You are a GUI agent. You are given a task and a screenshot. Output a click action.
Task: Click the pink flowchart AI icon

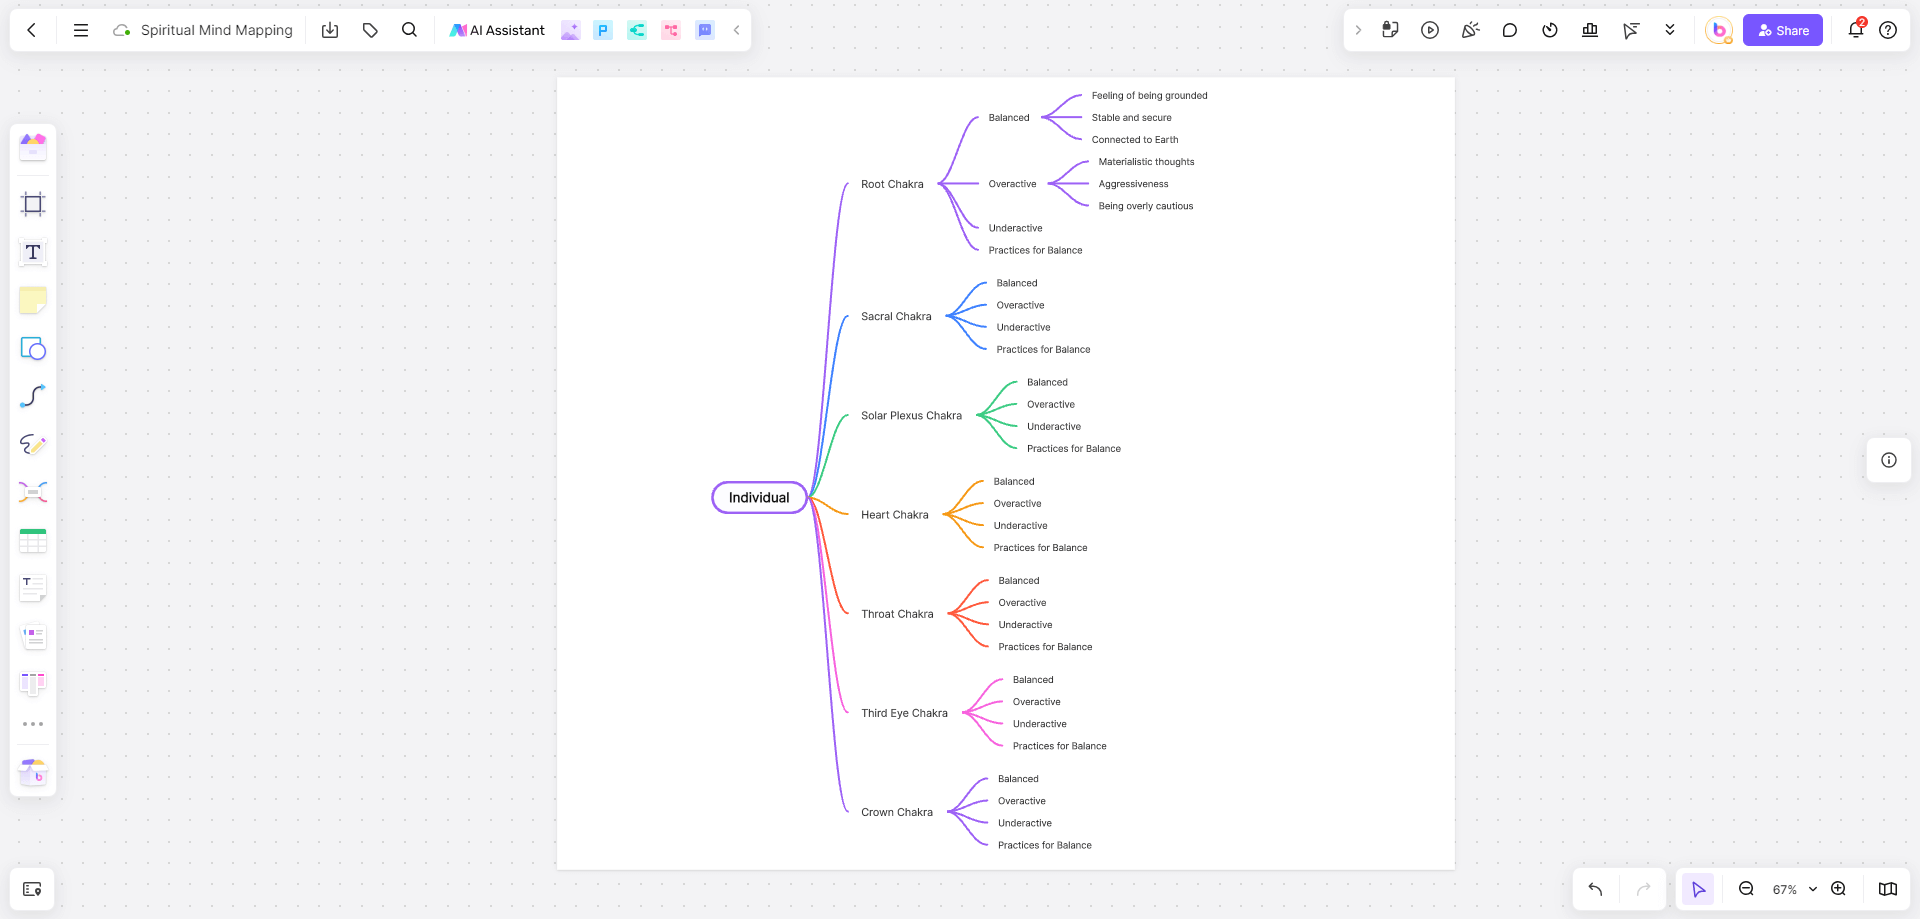click(671, 30)
